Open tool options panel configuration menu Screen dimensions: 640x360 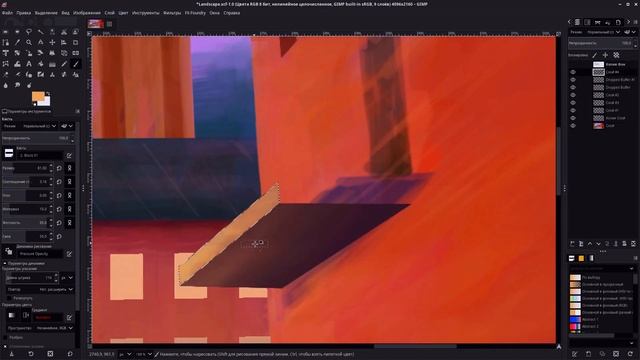78,111
